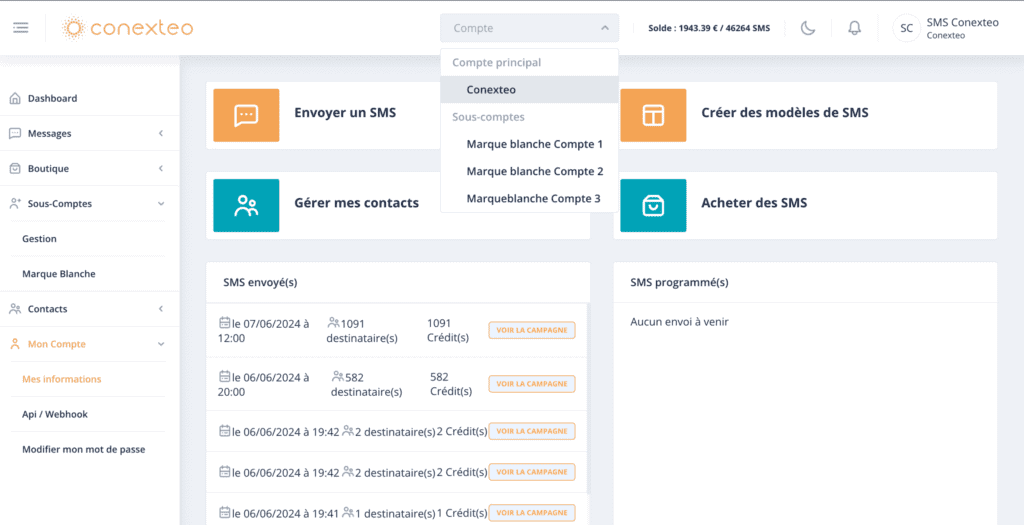The width and height of the screenshot is (1024, 525).
Task: Open Dashboard in sidebar
Action: [52, 99]
